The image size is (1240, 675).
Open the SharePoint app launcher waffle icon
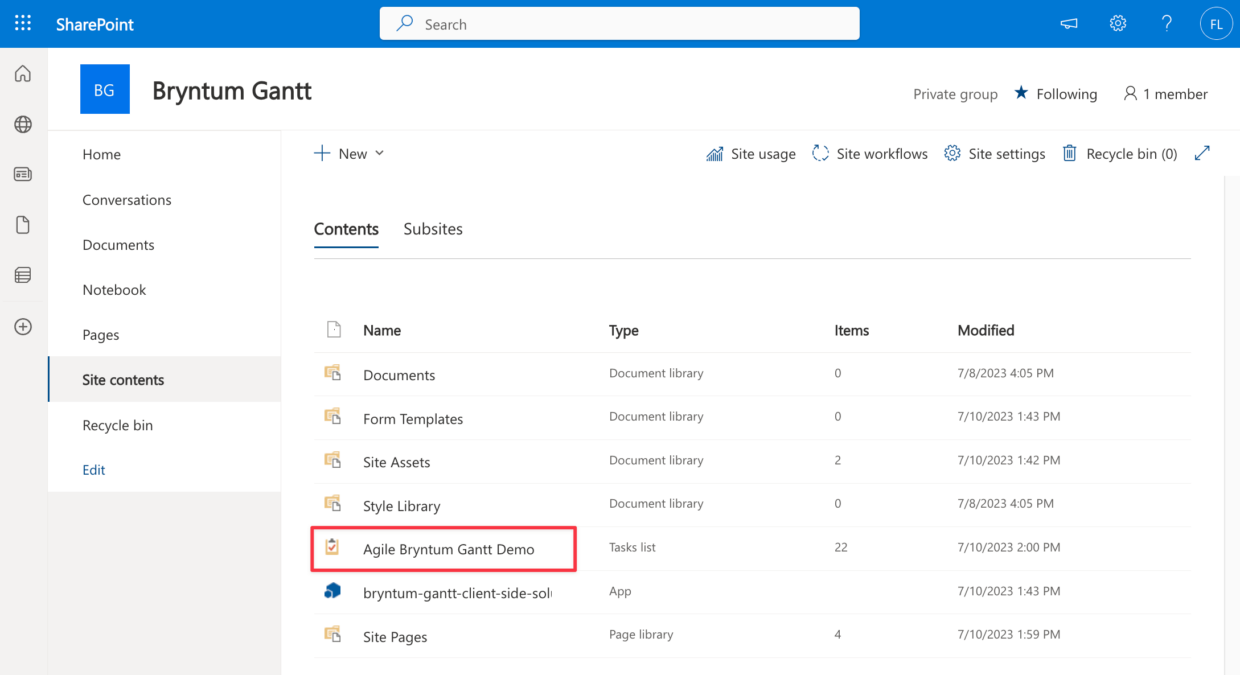[x=22, y=23]
